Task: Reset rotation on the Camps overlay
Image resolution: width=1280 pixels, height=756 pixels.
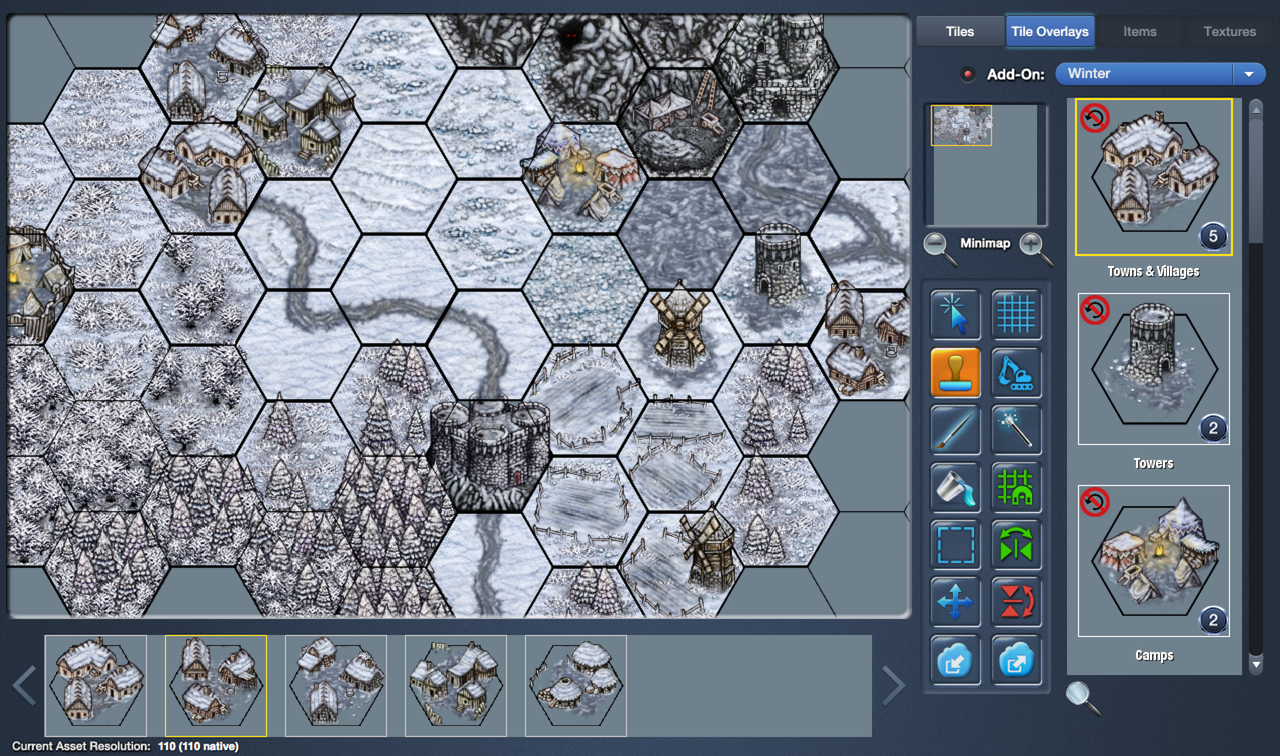Action: [1095, 503]
